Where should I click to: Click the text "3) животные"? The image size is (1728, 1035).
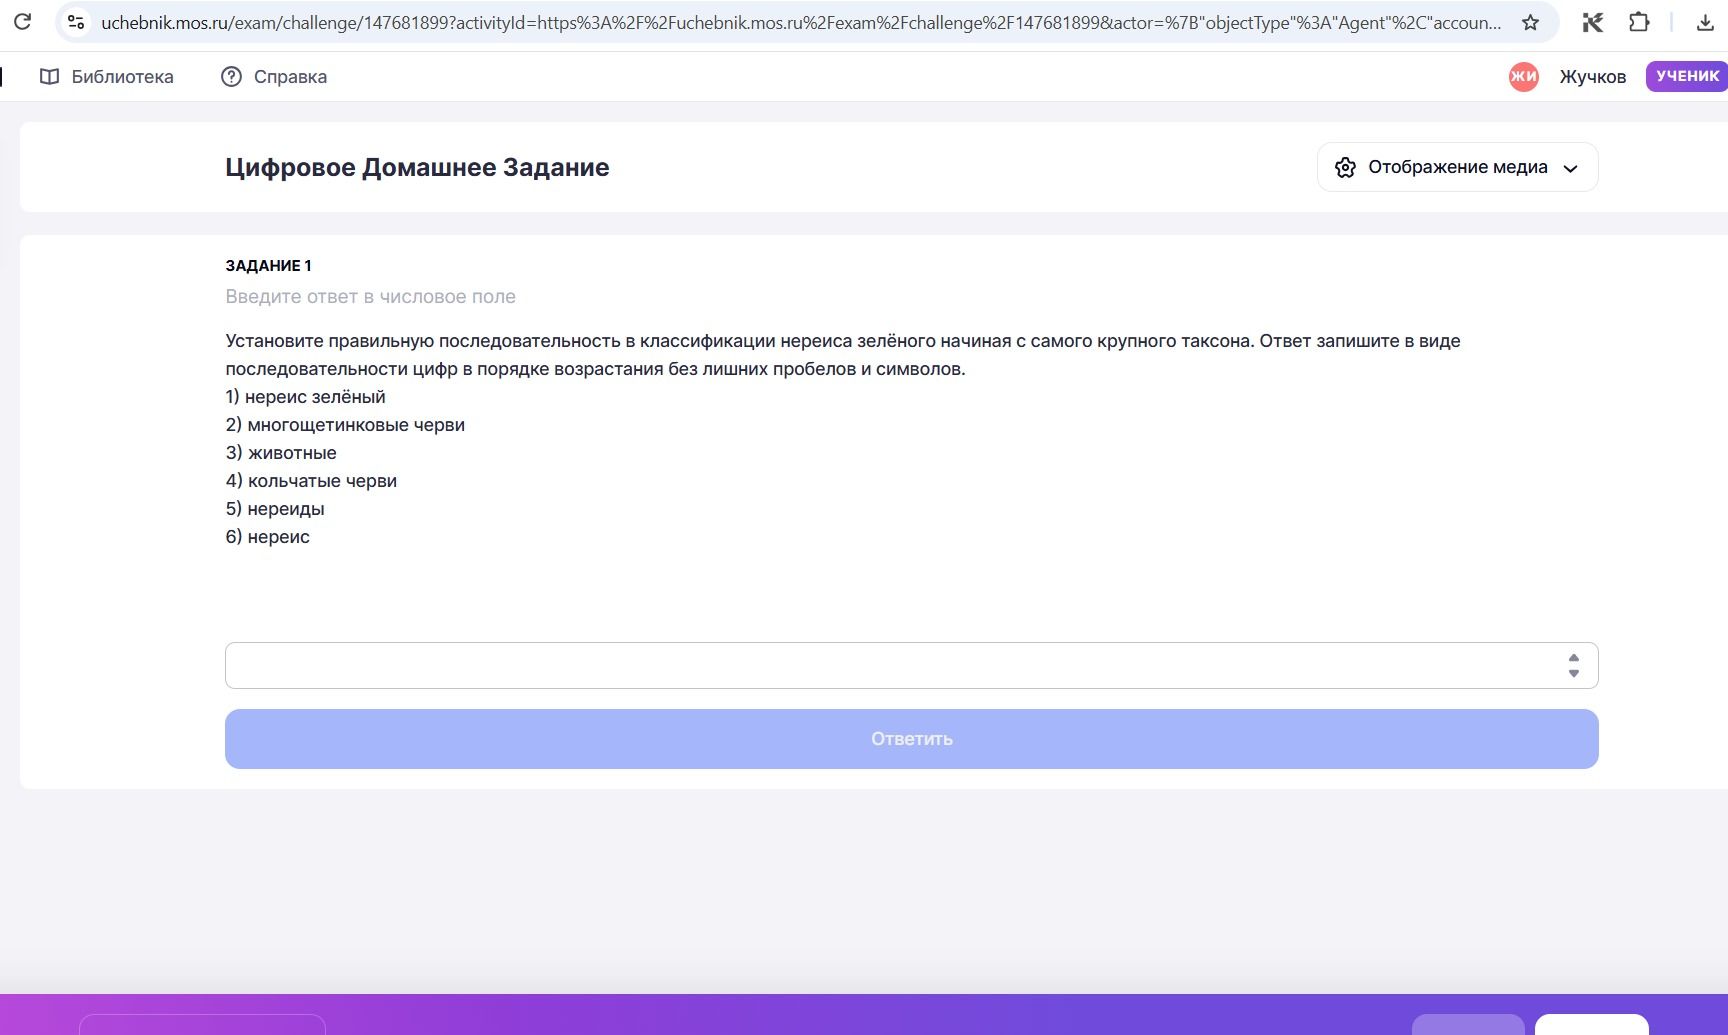click(x=281, y=453)
